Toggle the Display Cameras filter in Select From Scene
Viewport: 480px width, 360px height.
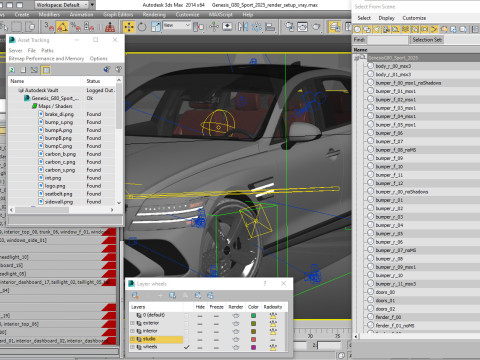386,29
